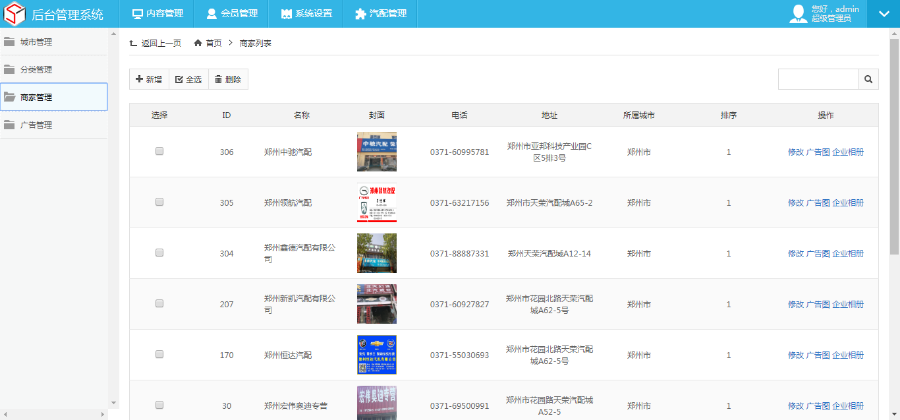Click the 新增 plus add button
The height and width of the screenshot is (420, 900).
(x=149, y=79)
